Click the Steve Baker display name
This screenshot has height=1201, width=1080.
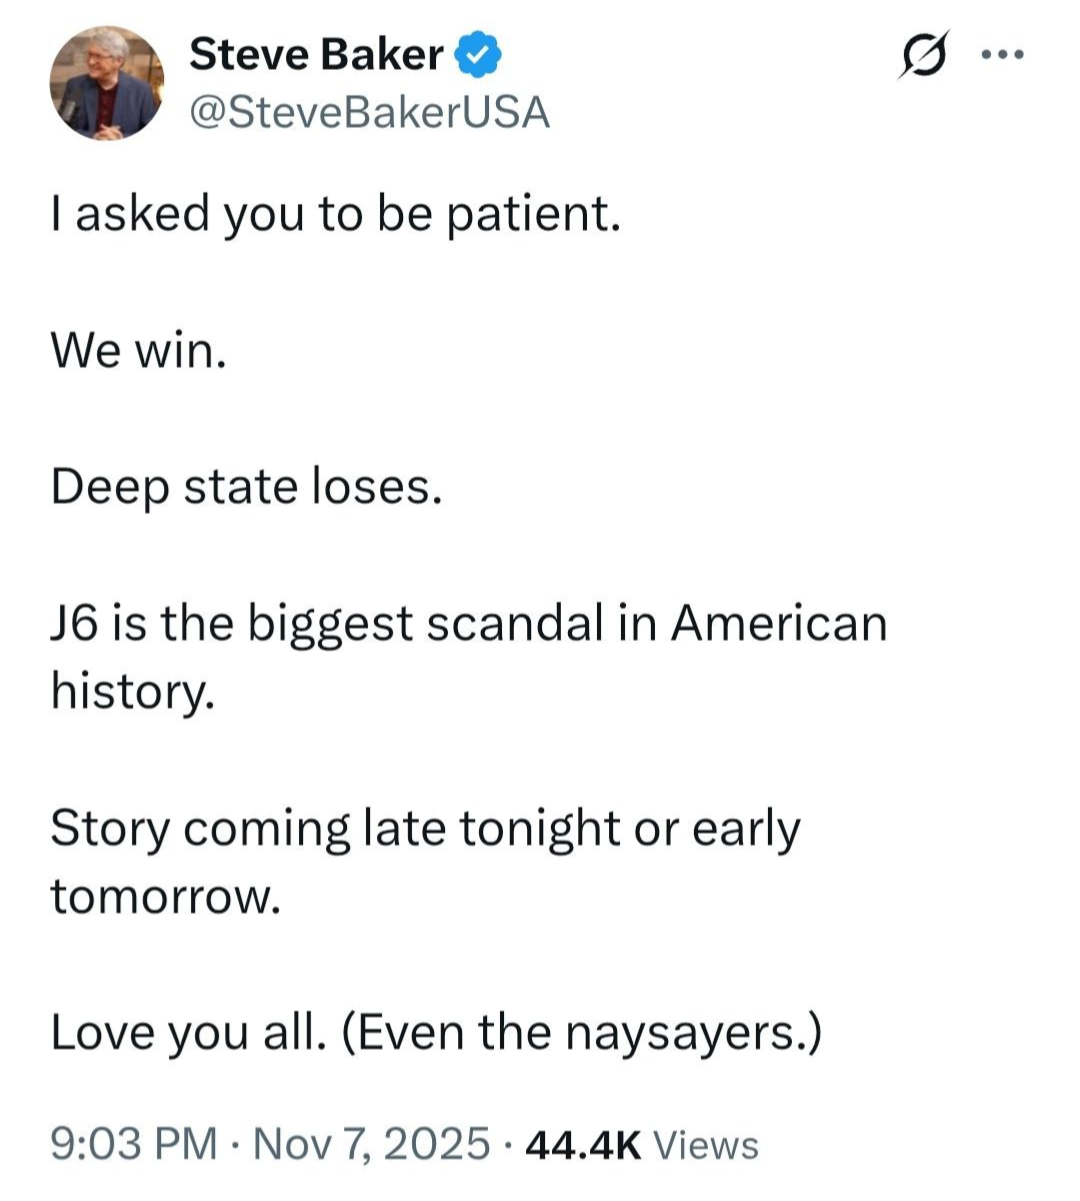click(x=315, y=54)
